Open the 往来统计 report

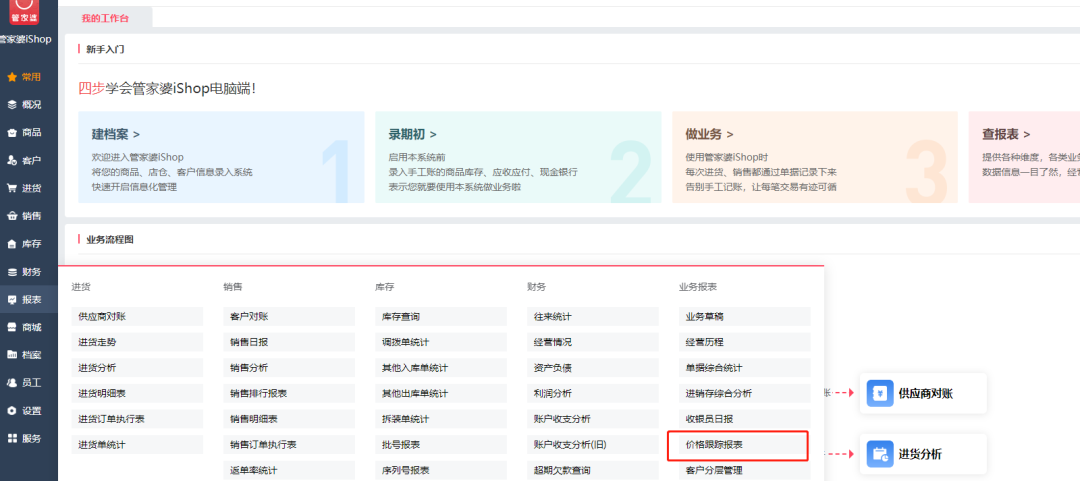coord(592,316)
